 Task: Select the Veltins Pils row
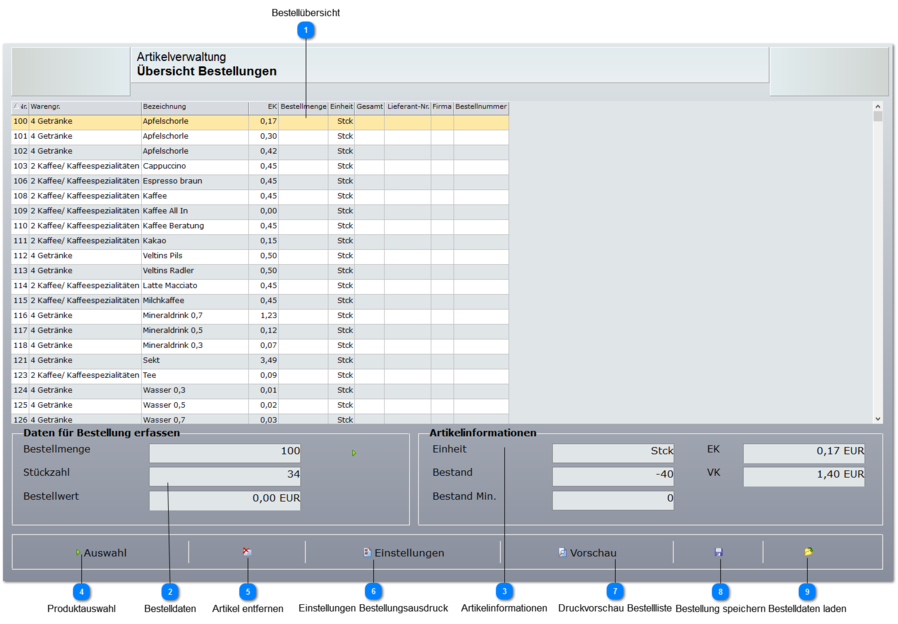pos(259,255)
